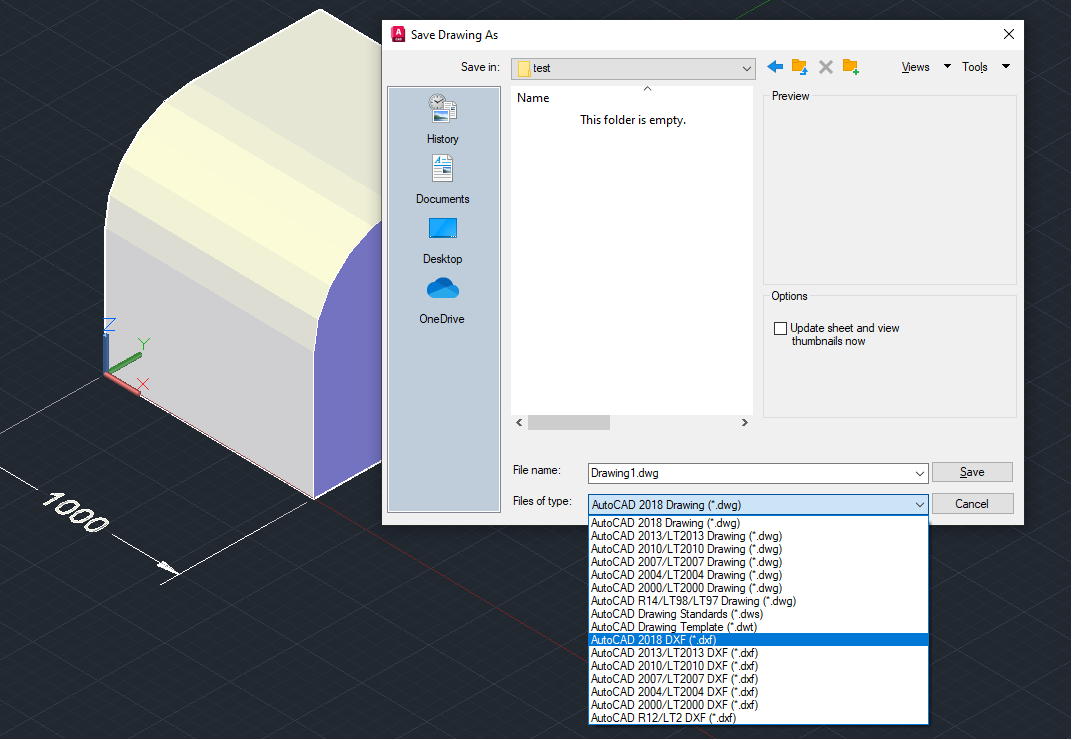Image resolution: width=1072 pixels, height=740 pixels.
Task: Go back to the previous folder
Action: click(x=775, y=66)
